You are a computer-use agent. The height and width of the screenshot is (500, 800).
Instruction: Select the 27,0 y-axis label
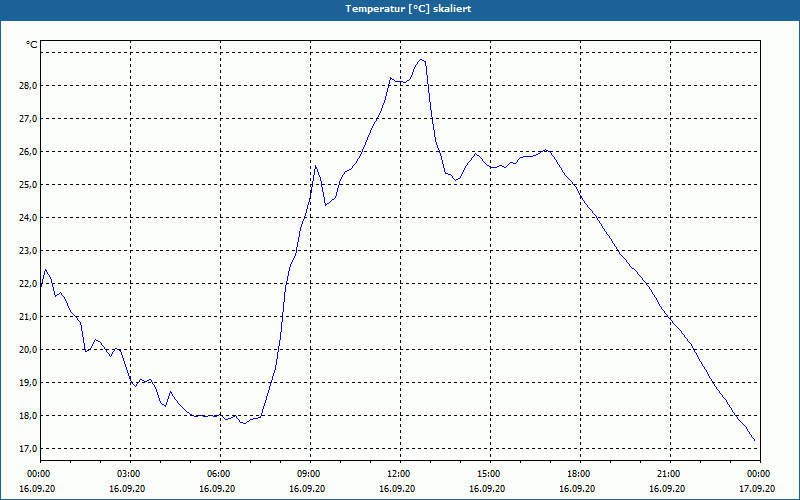[28, 119]
